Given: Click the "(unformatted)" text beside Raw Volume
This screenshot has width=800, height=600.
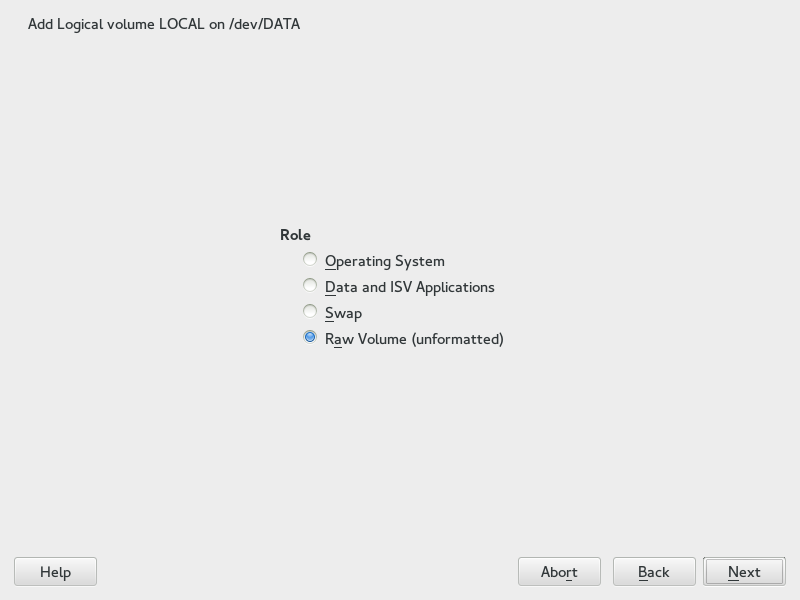Looking at the screenshot, I should point(457,339).
